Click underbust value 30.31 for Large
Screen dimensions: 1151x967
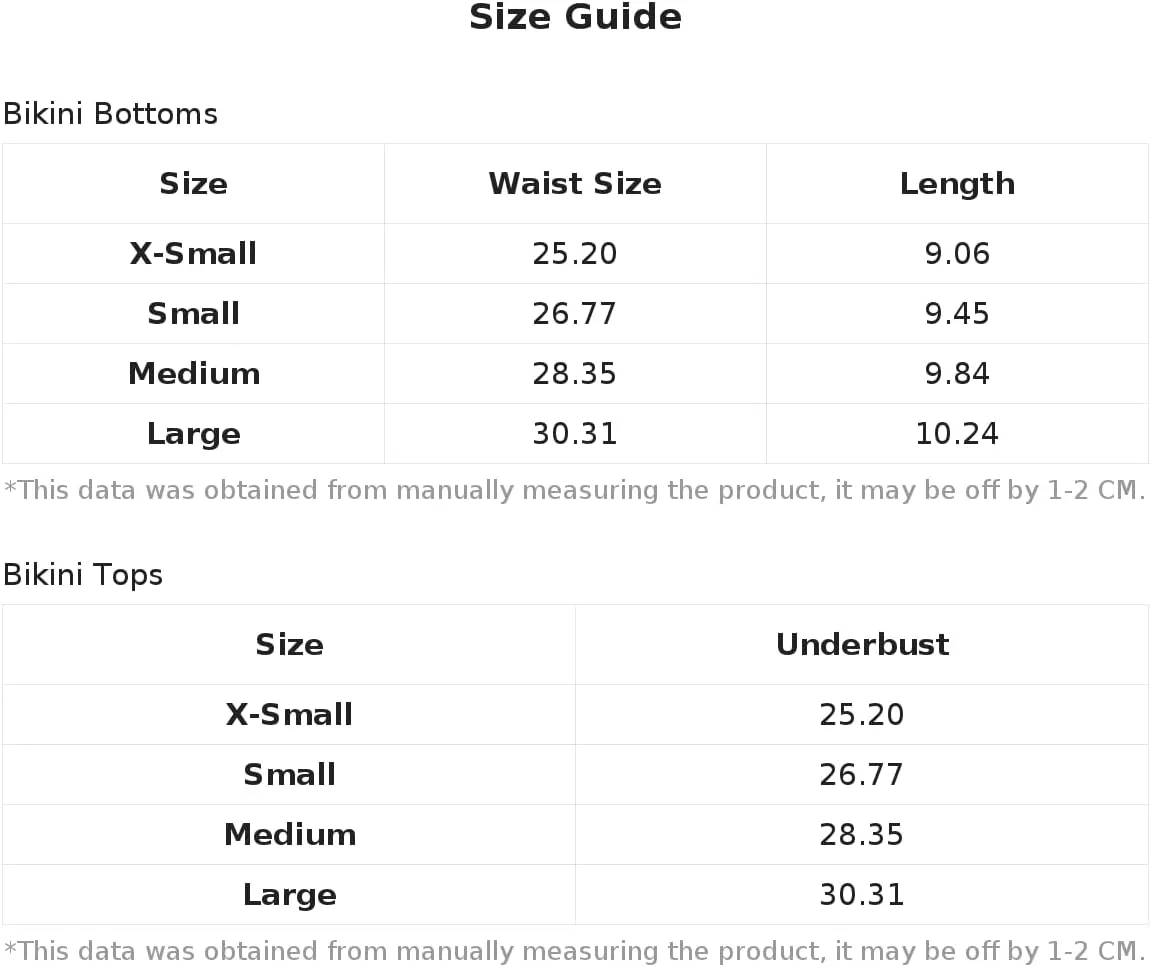pyautogui.click(x=862, y=895)
